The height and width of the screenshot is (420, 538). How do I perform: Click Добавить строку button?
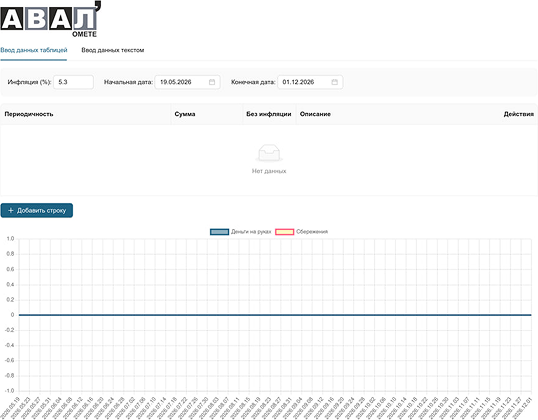(37, 210)
